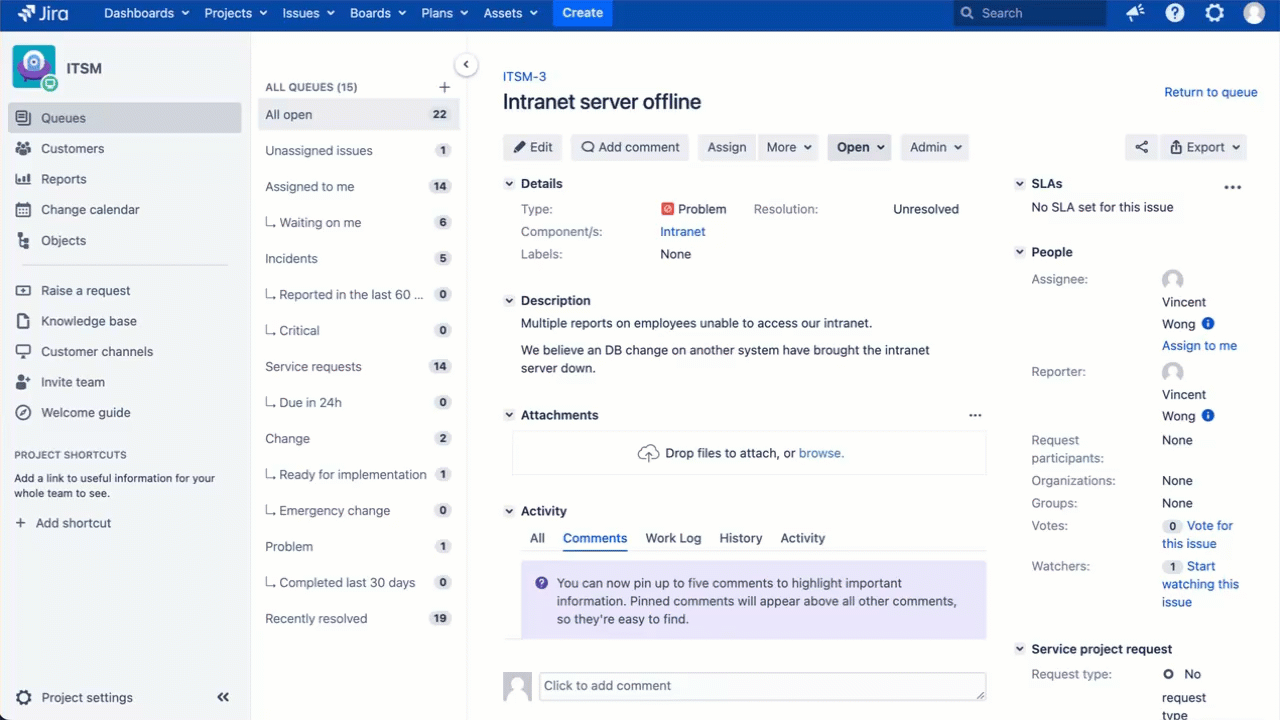Click the Intranet component link
Screen dimensions: 1280x720
pyautogui.click(x=683, y=232)
